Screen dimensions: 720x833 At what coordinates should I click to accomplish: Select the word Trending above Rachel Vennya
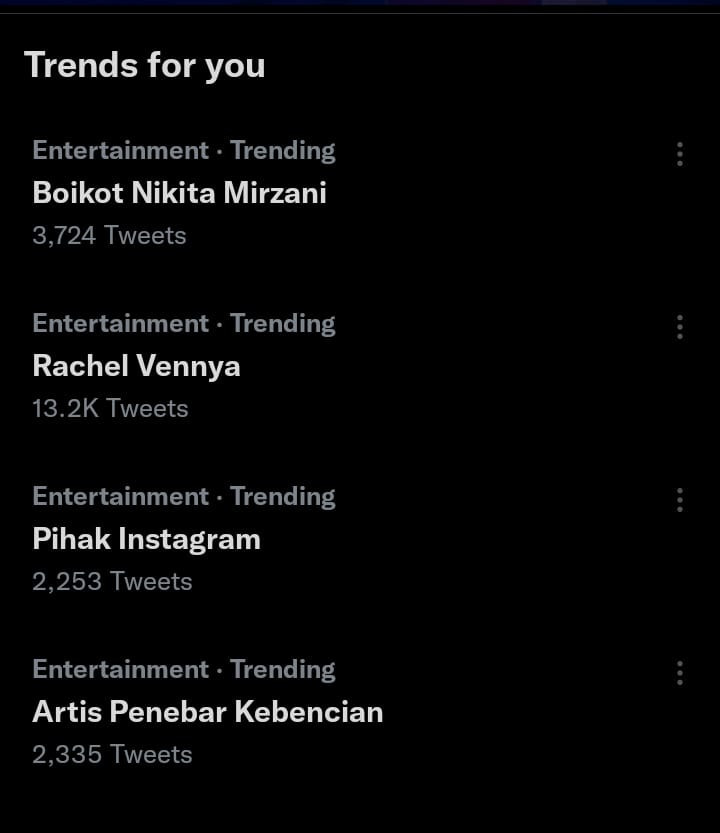[x=283, y=324]
